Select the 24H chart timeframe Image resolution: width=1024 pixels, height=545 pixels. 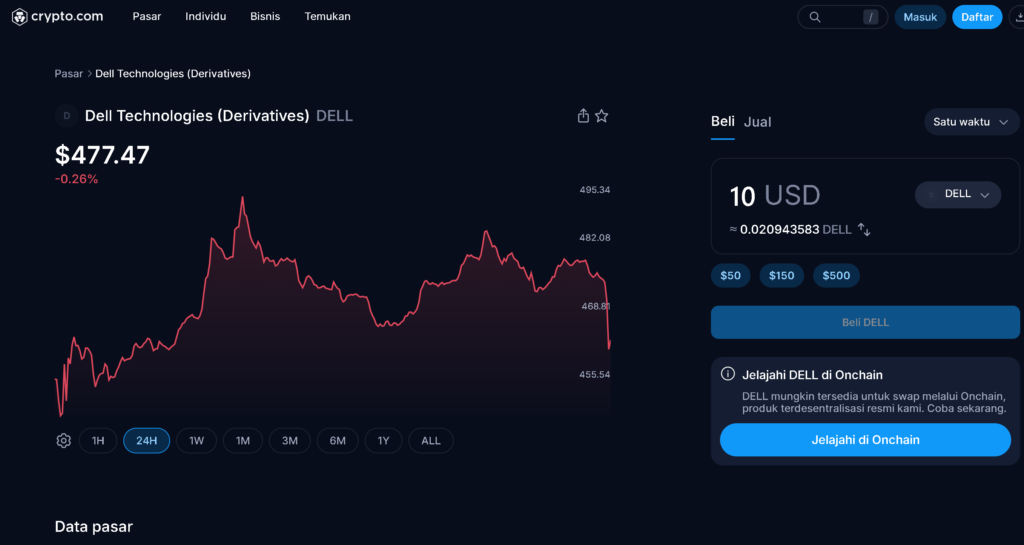(146, 441)
